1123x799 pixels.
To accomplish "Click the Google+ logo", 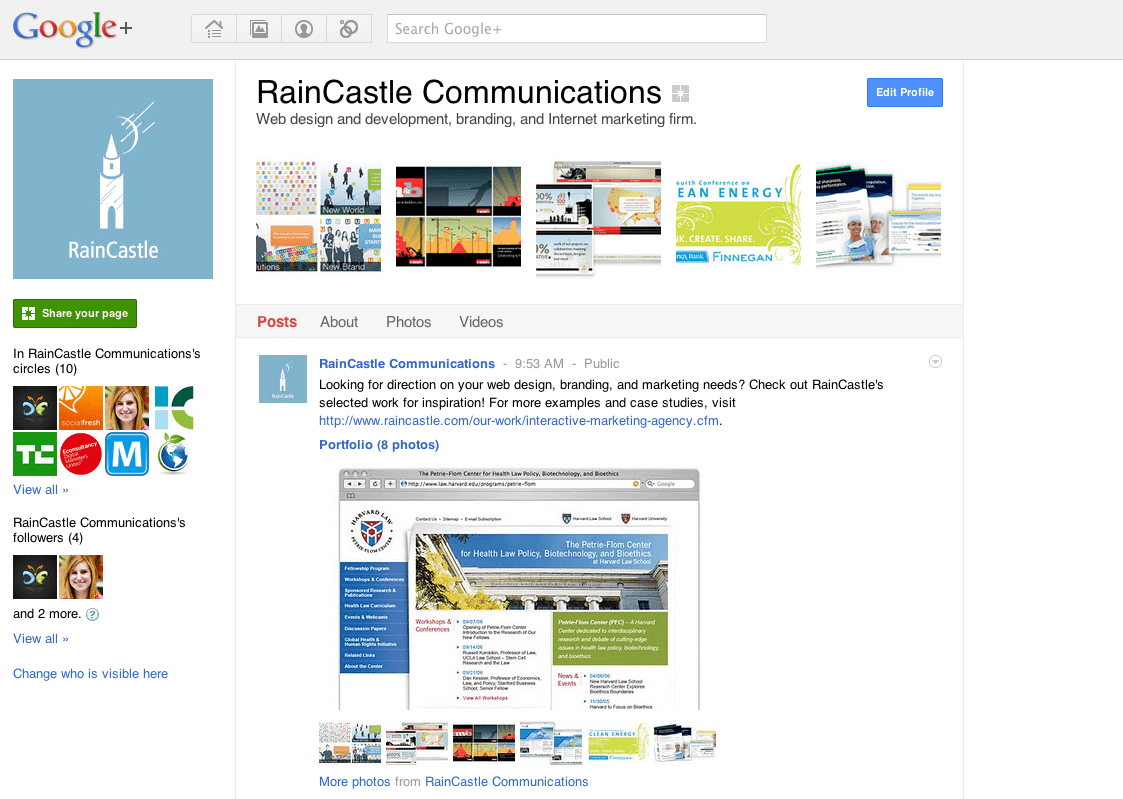I will point(72,29).
